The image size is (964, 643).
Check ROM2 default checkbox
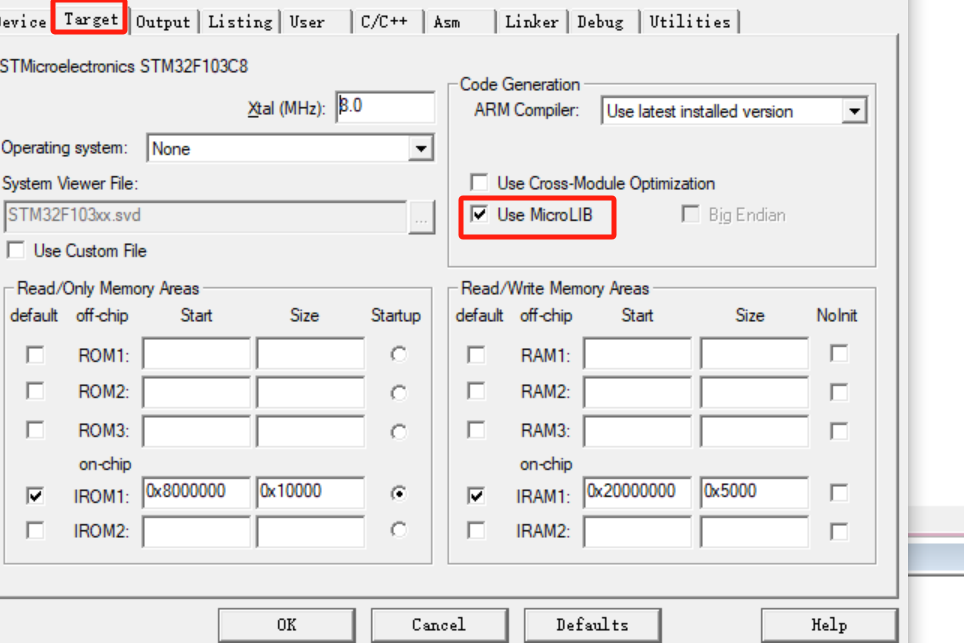pyautogui.click(x=35, y=391)
